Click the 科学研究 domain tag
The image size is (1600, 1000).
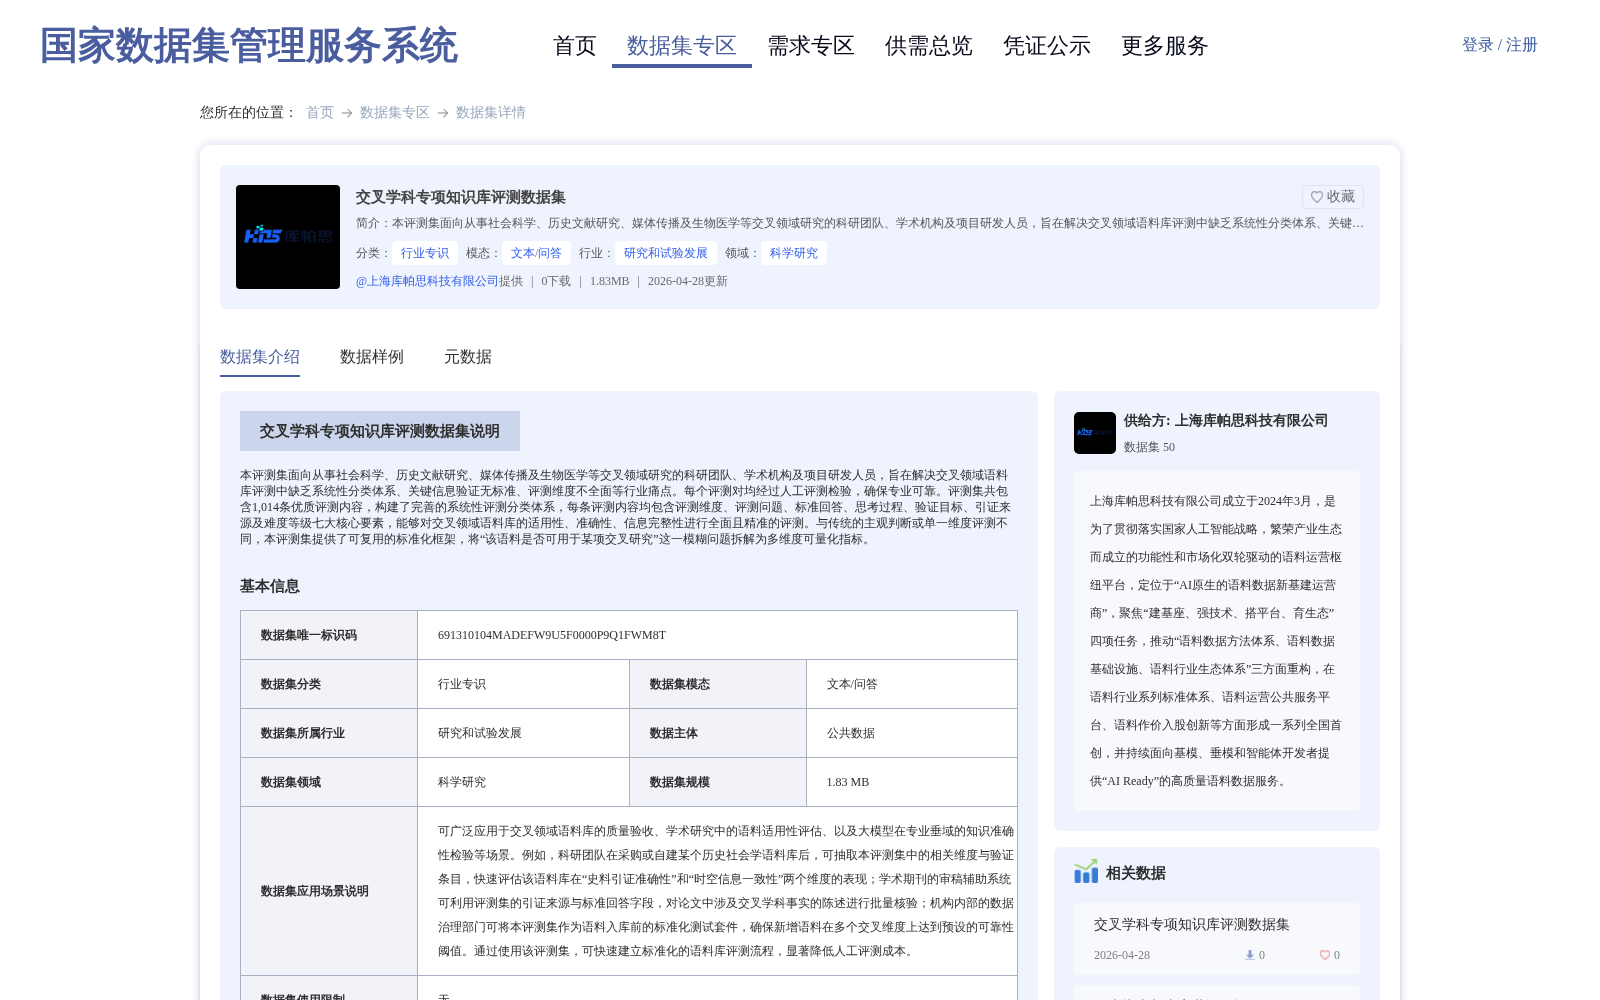coord(794,253)
